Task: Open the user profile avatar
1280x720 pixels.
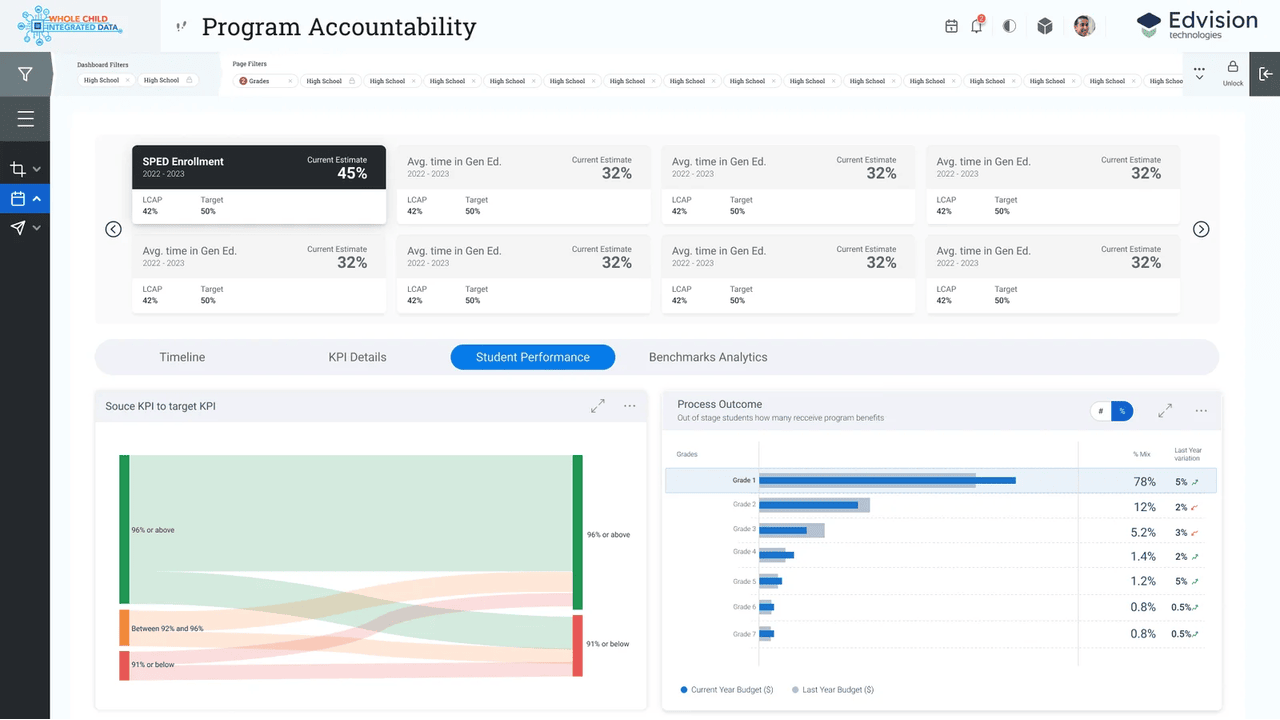Action: pos(1084,26)
